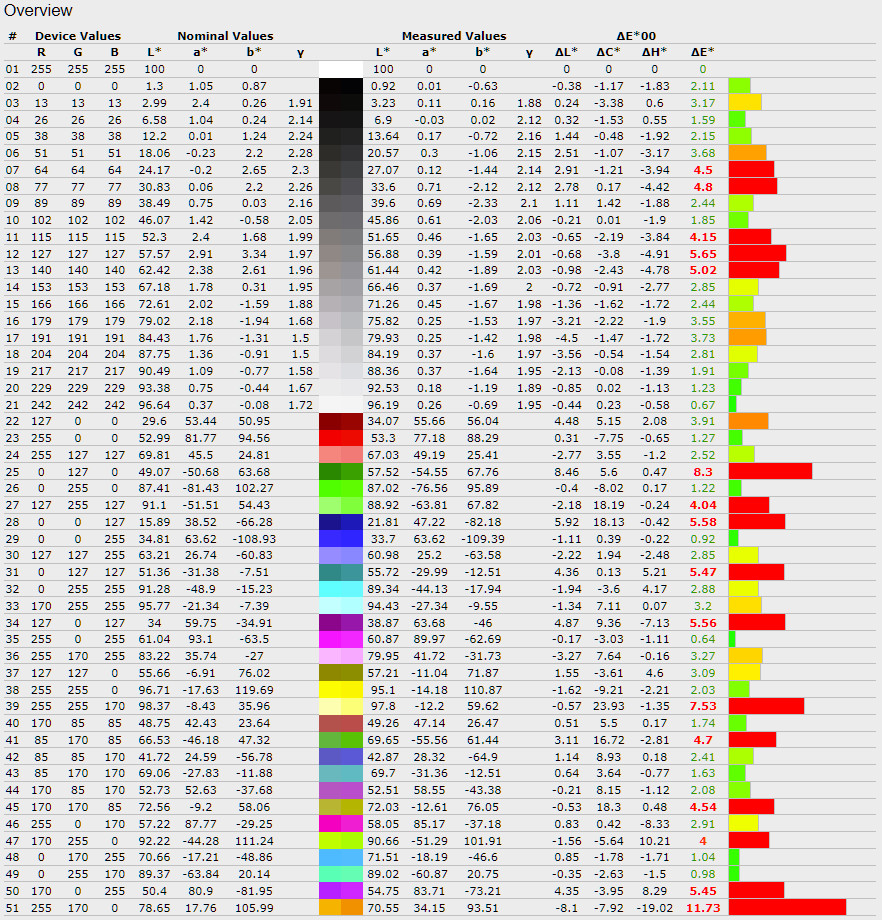Image resolution: width=882 pixels, height=920 pixels.
Task: Click the Device Values column header
Action: pos(77,36)
